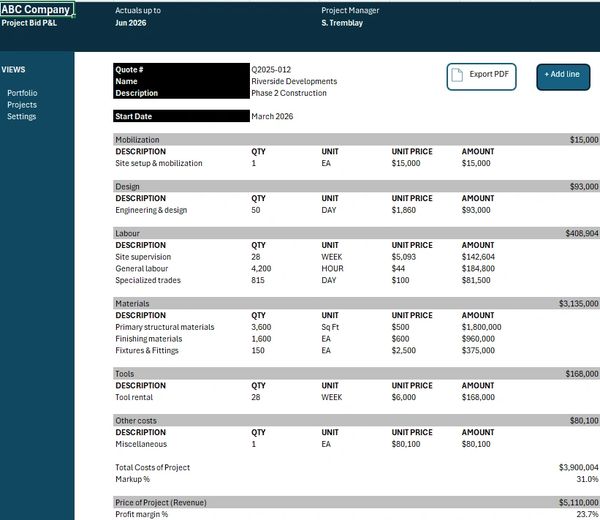Add a new line item
Image resolution: width=600 pixels, height=520 pixels.
click(x=563, y=77)
